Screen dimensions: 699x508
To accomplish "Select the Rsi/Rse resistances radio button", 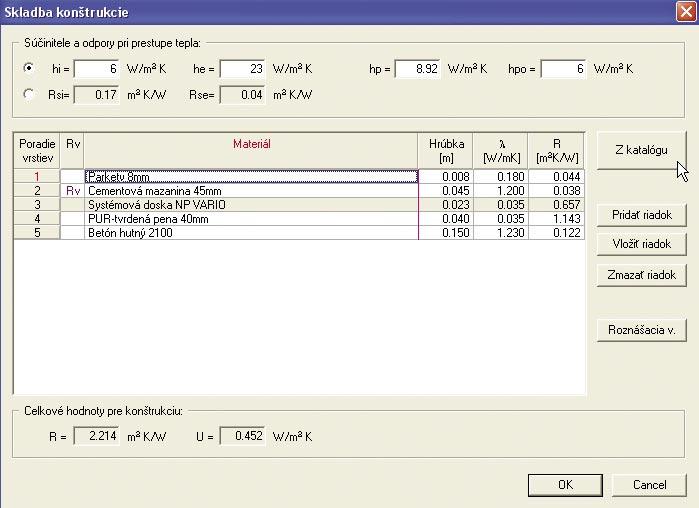I will point(29,94).
